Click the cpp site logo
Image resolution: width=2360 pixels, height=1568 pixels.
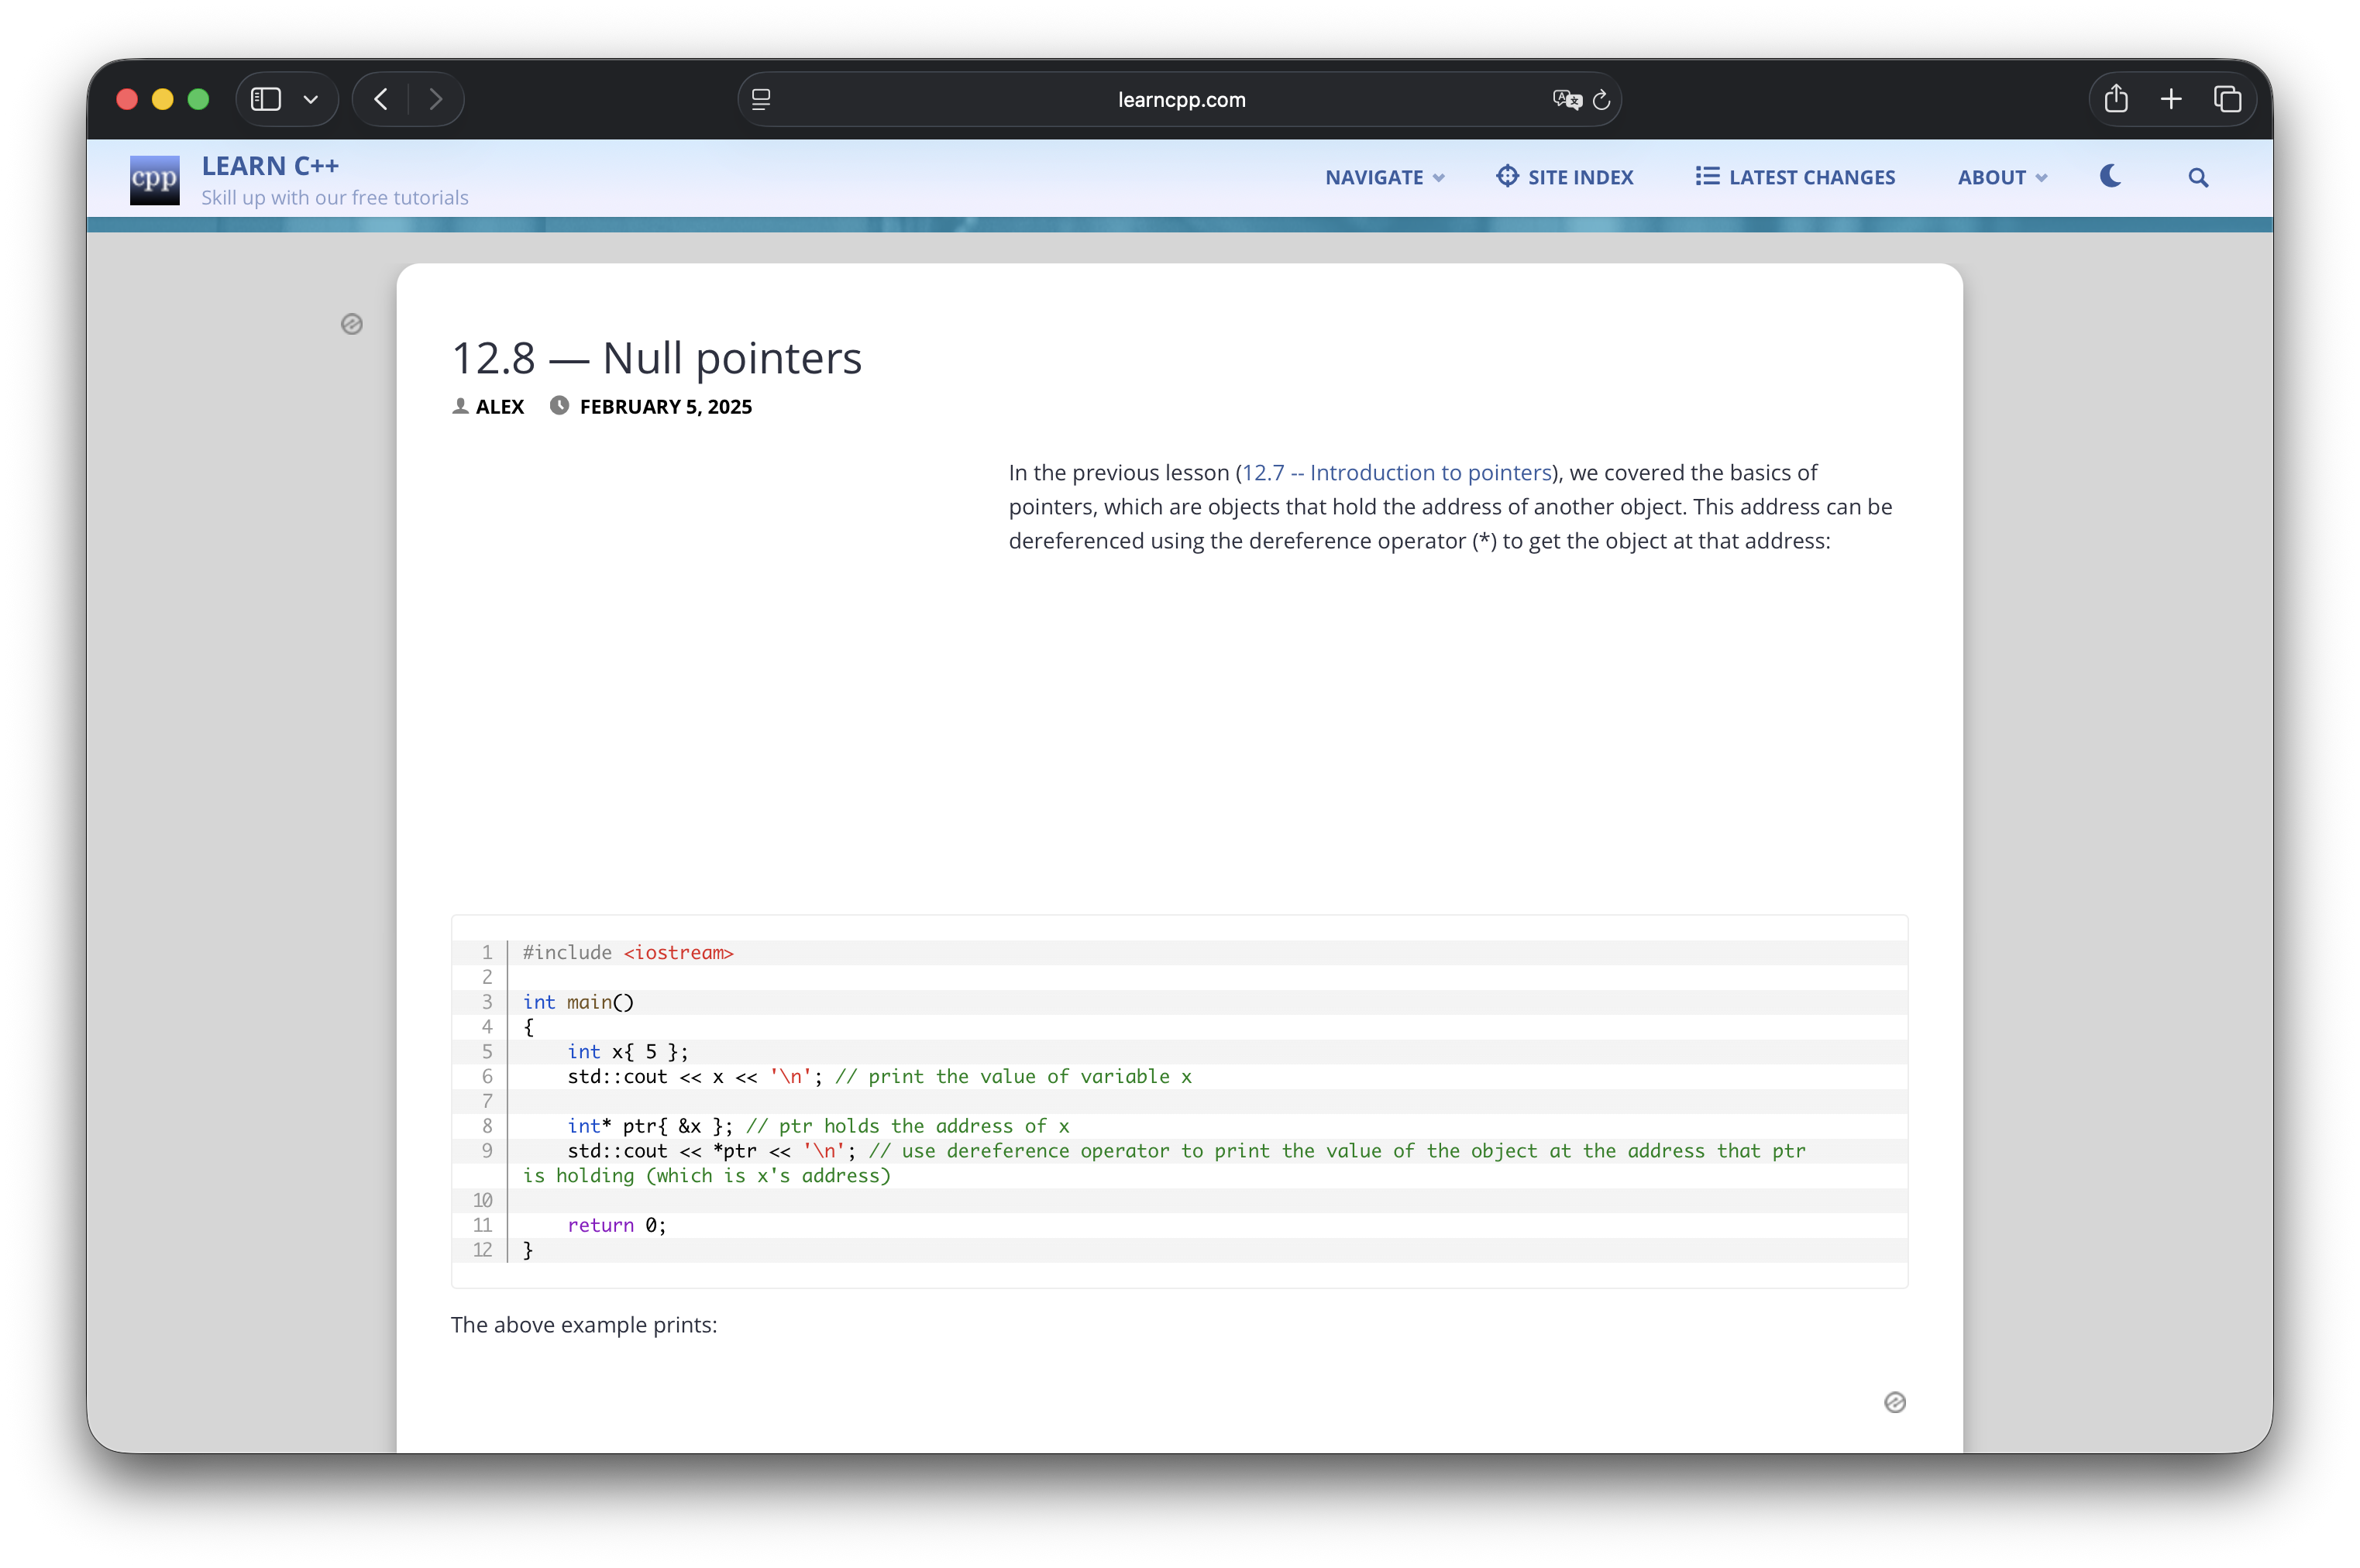pyautogui.click(x=155, y=180)
